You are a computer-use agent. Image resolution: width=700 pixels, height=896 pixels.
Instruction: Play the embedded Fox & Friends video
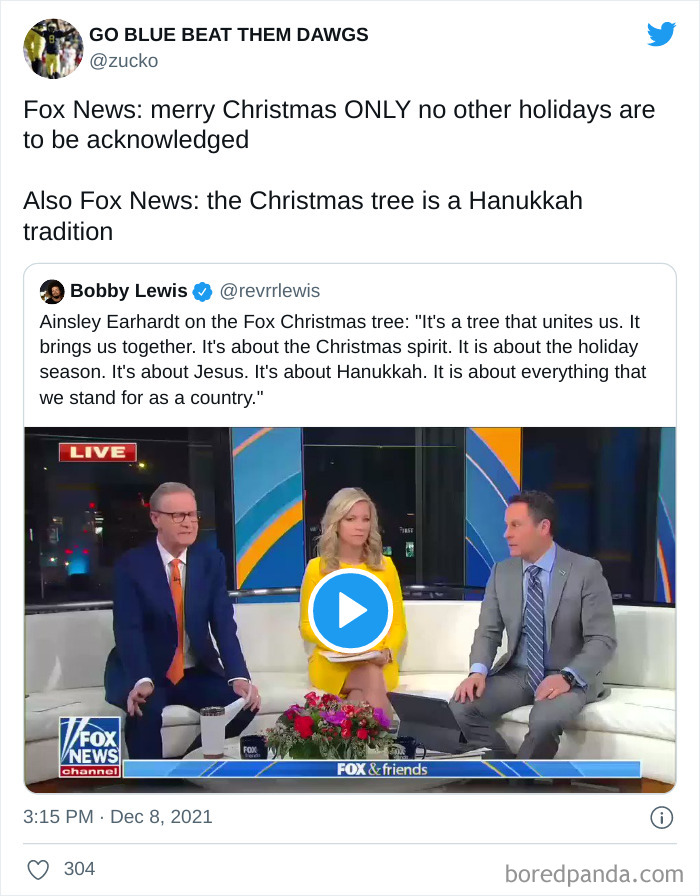click(x=350, y=610)
